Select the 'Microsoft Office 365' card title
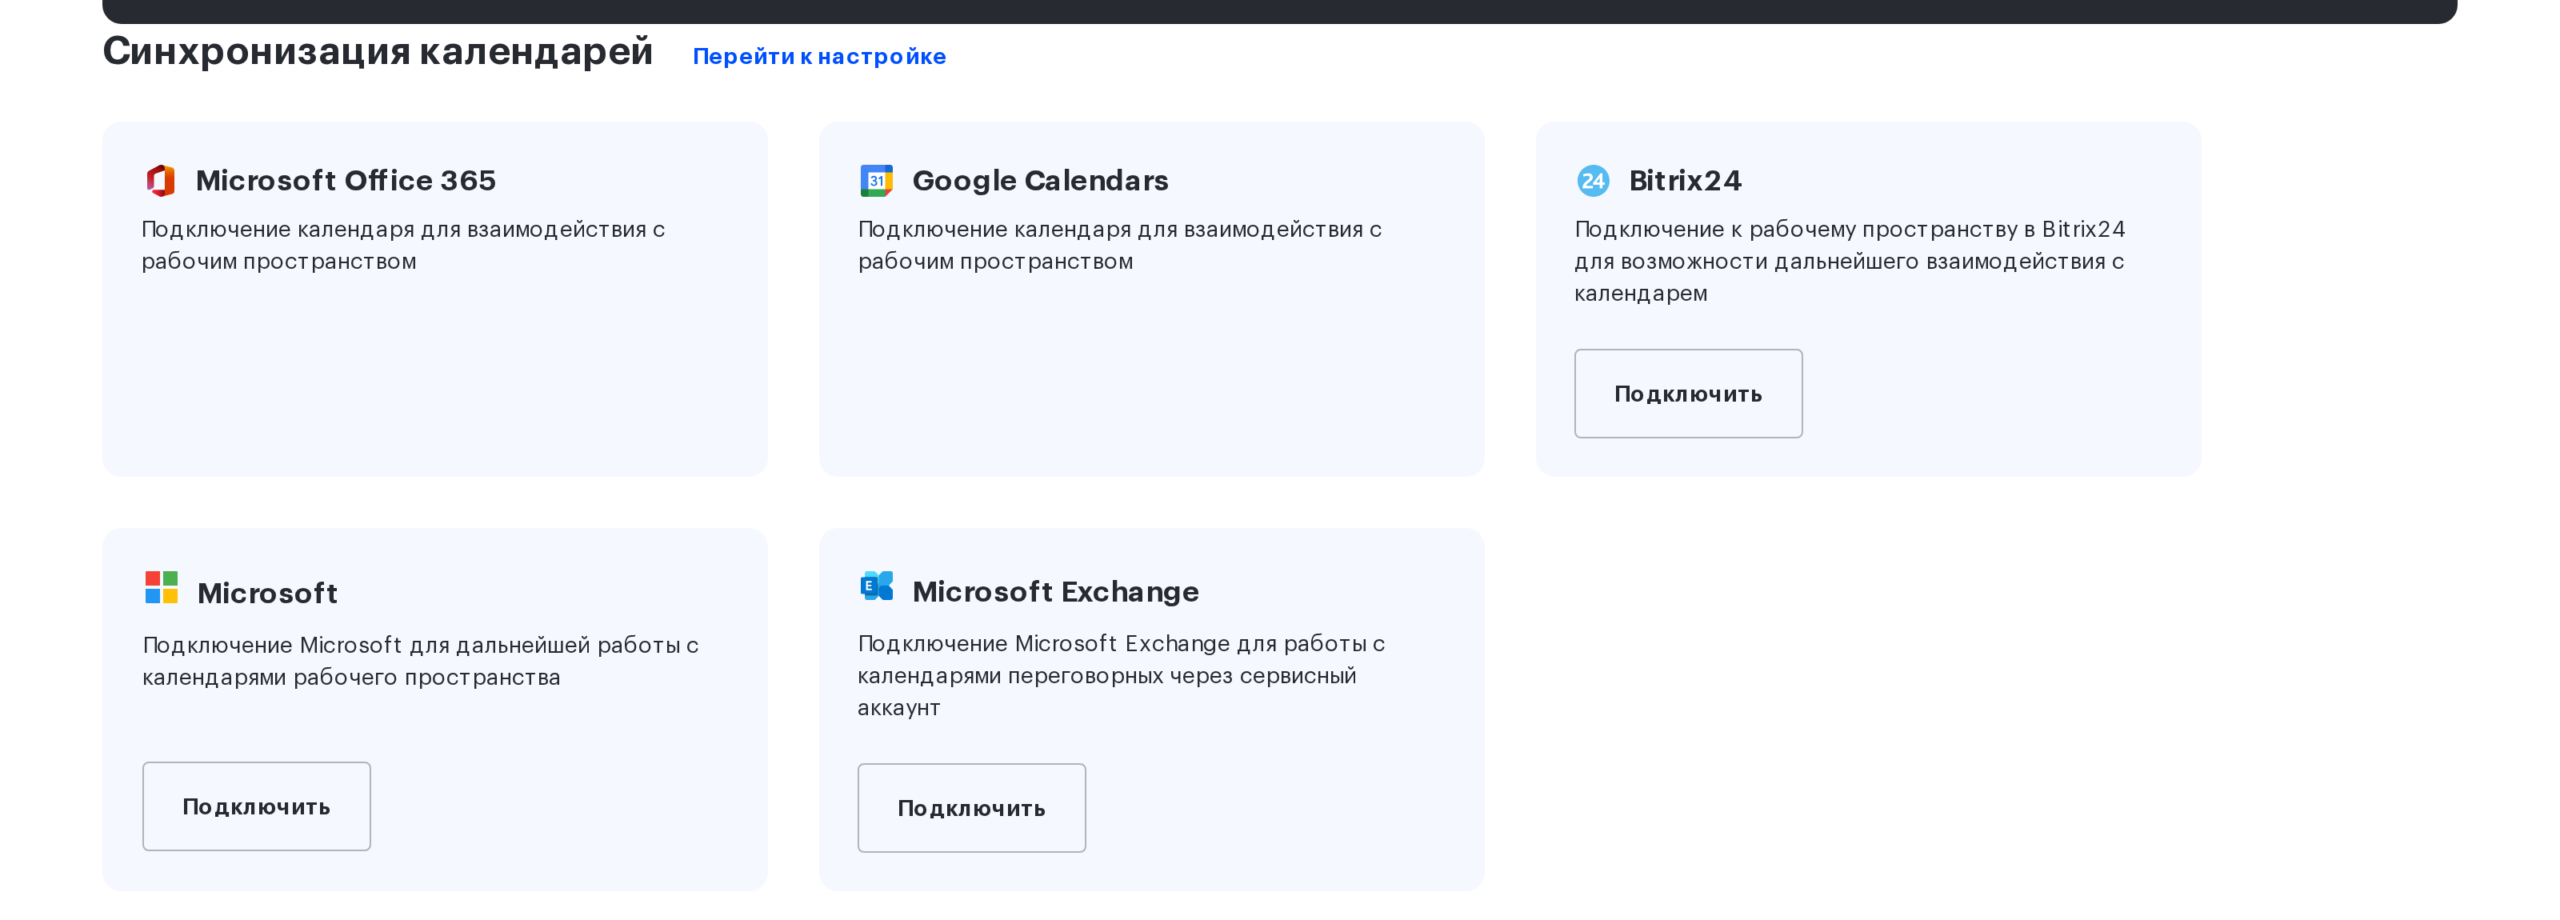Screen dimensions: 2560x920 coord(346,181)
